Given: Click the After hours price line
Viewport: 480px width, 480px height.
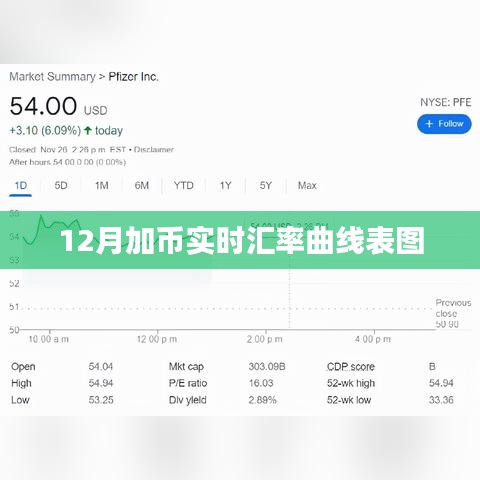Looking at the screenshot, I should pyautogui.click(x=67, y=162).
